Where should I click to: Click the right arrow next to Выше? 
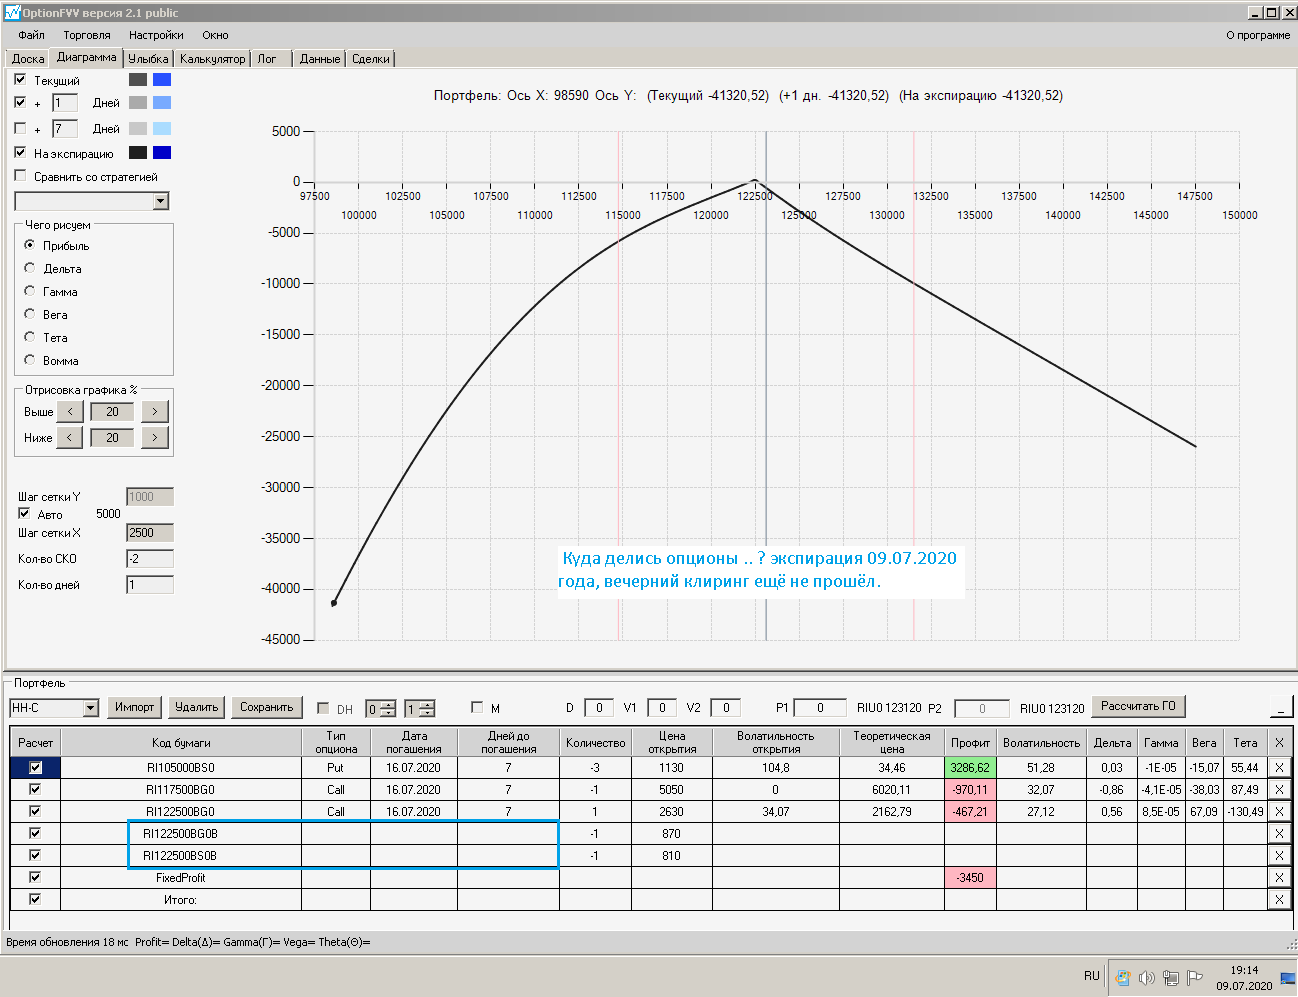(x=155, y=412)
